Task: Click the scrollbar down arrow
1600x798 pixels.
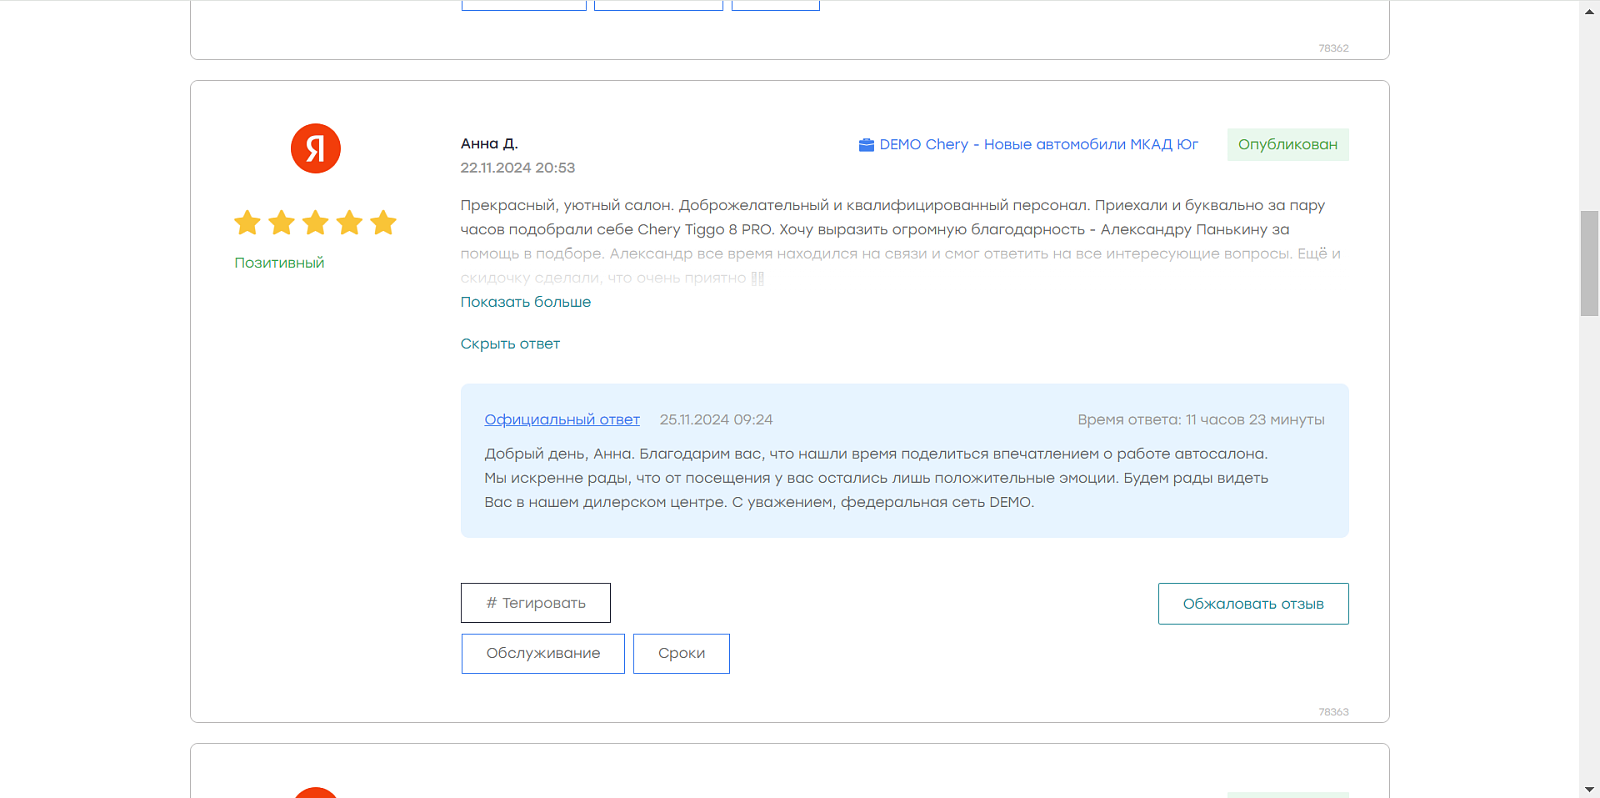Action: tap(1589, 789)
